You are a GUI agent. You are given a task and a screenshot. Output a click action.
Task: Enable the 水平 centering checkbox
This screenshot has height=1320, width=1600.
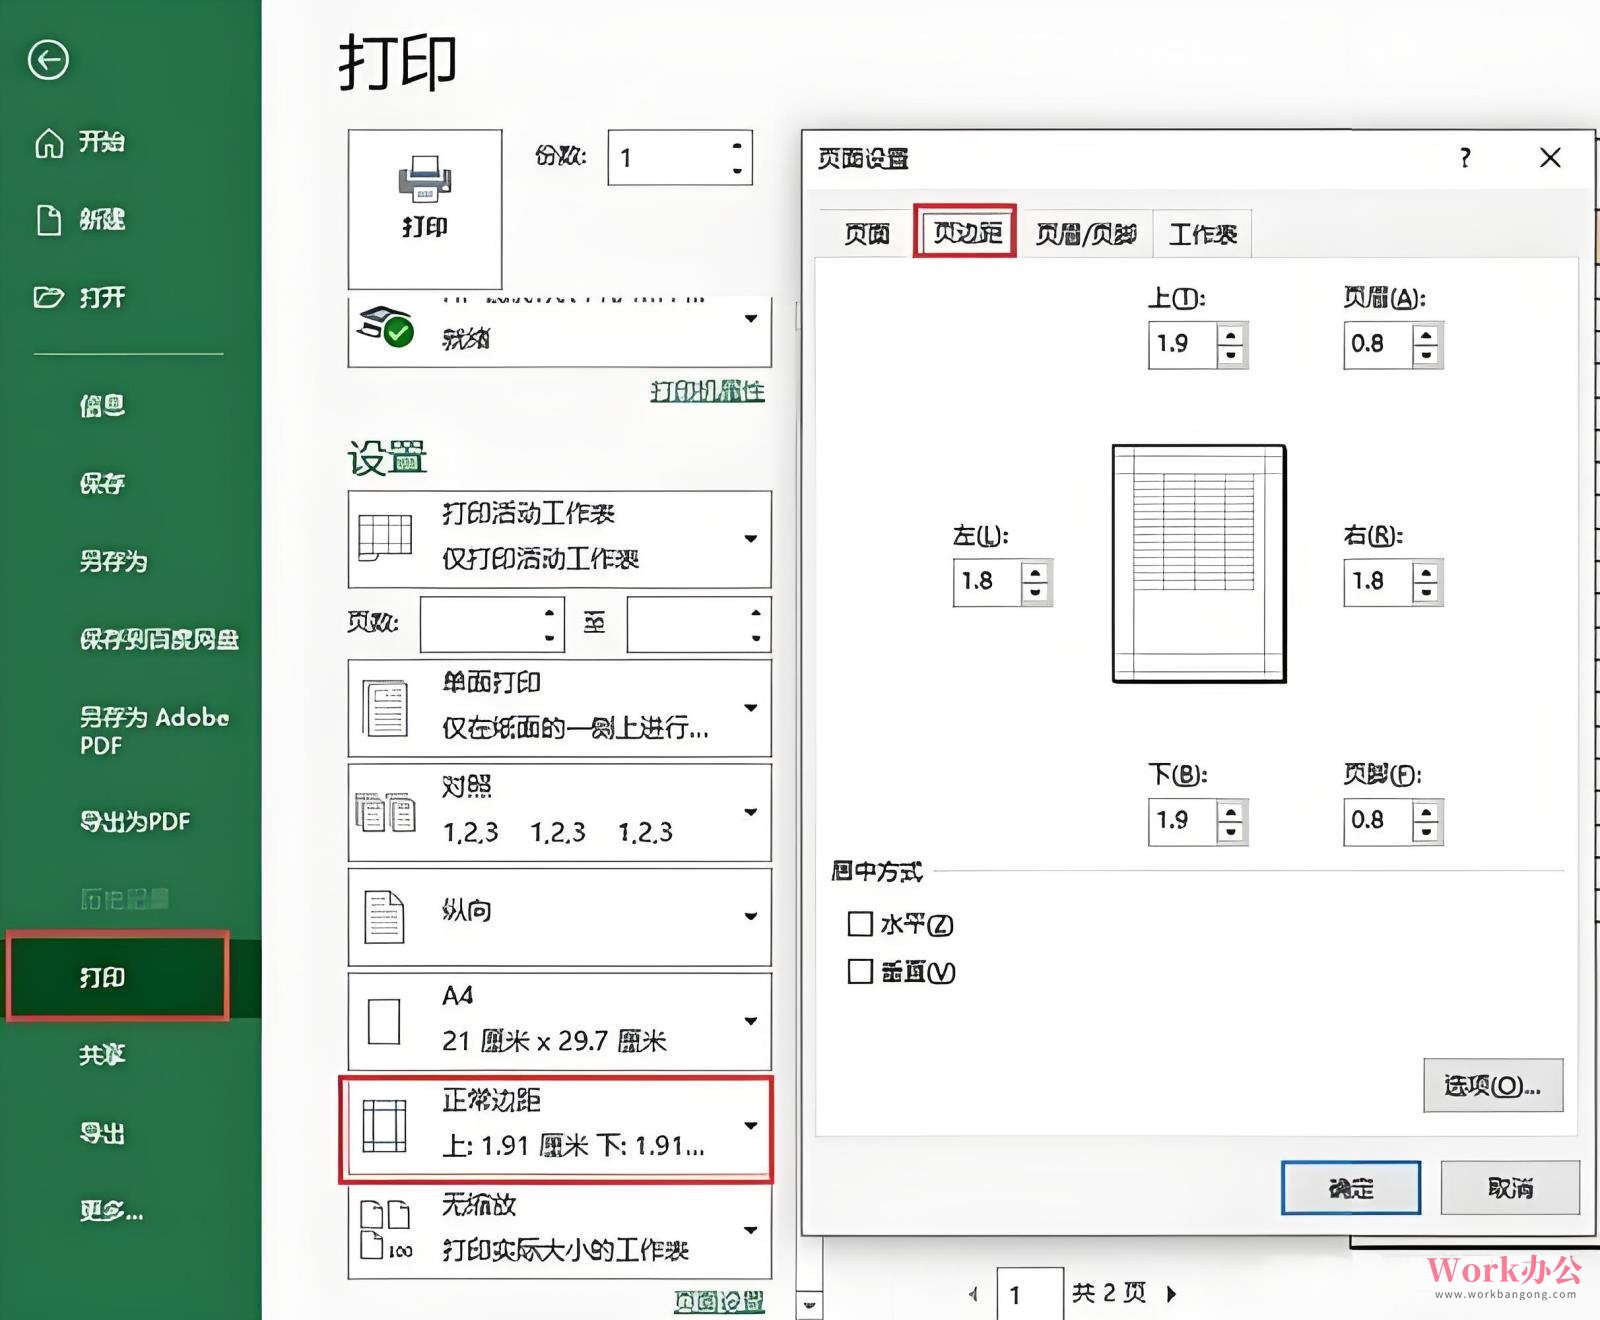coord(859,924)
